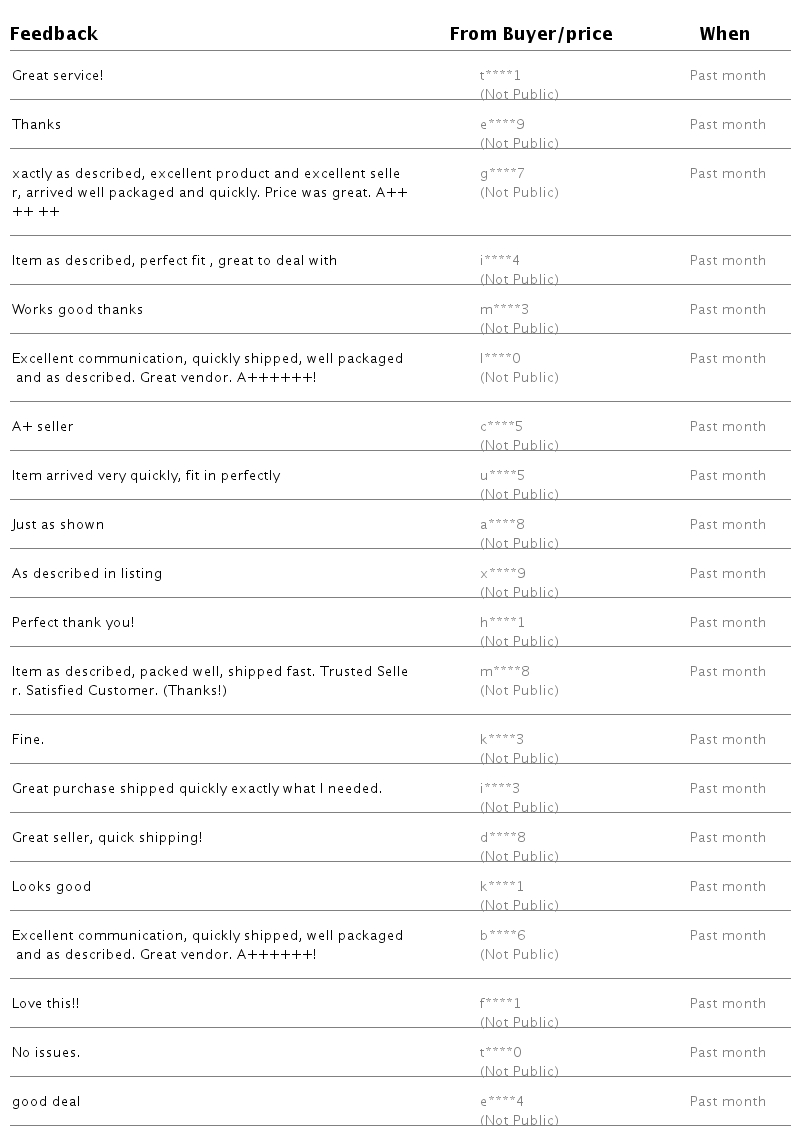
Task: Select buyer c****5 name
Action: 501,427
